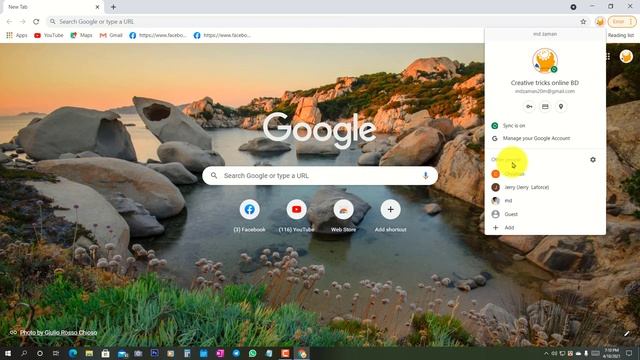The width and height of the screenshot is (640, 360).
Task: Open Microsoft Store from taskbar
Action: pos(105,353)
